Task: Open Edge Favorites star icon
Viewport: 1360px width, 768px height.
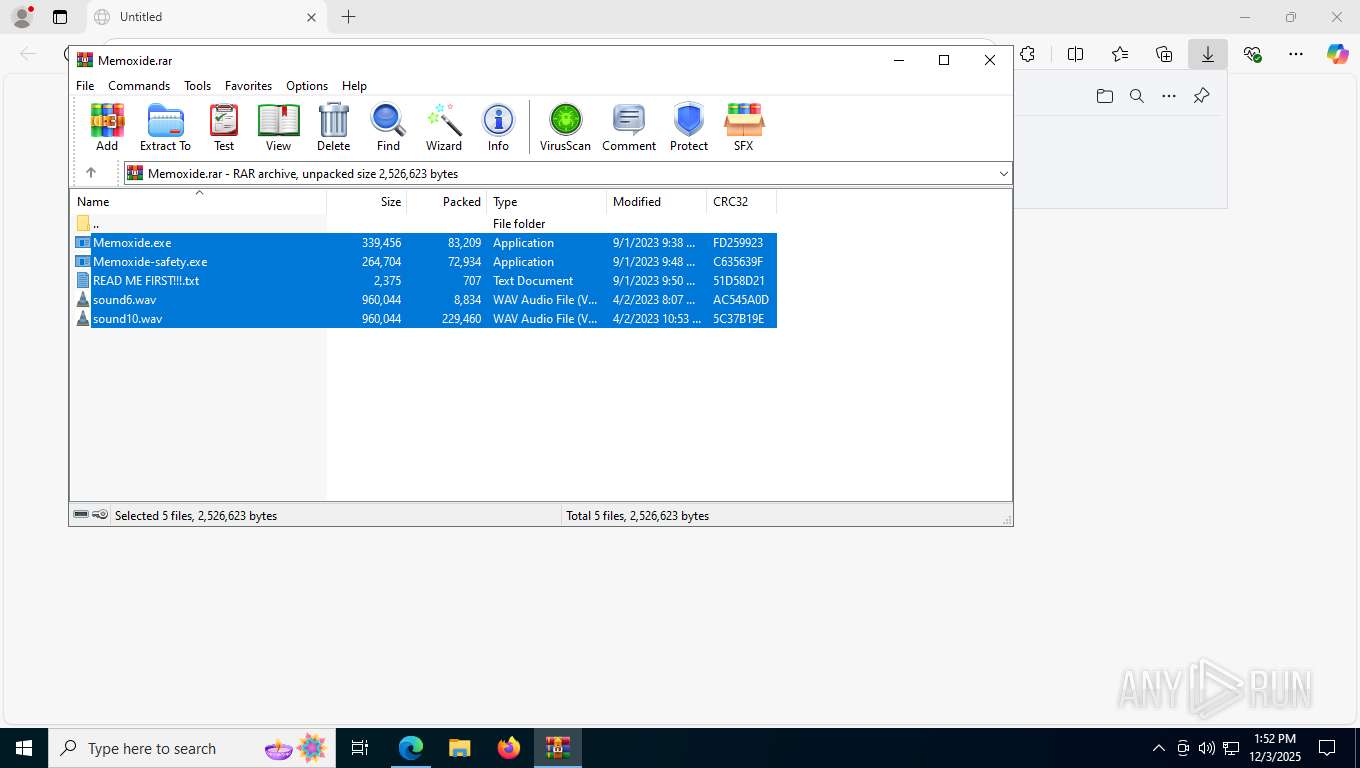Action: point(1120,54)
